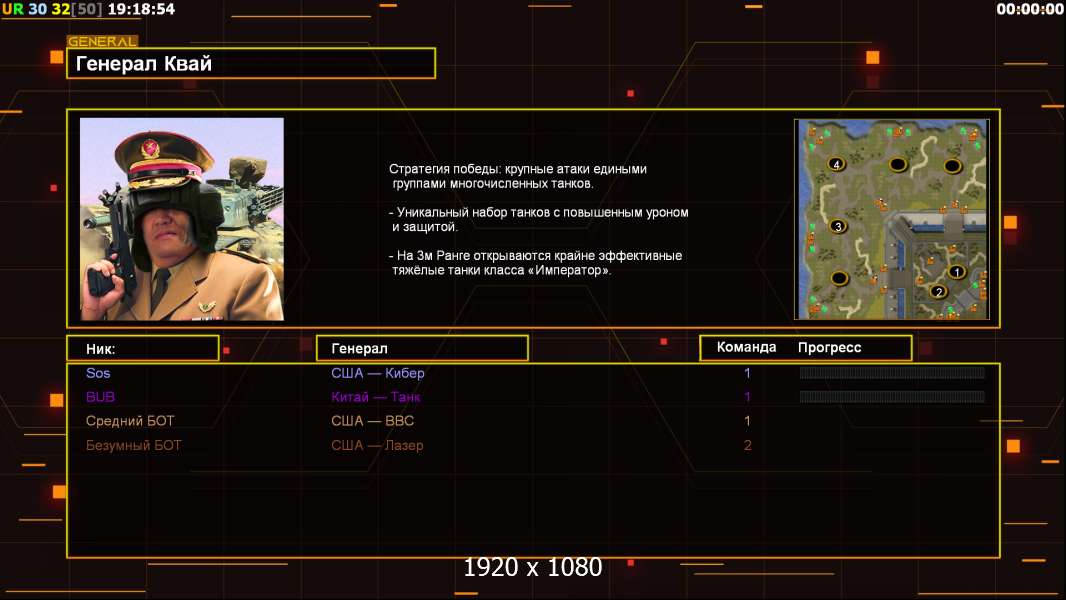The width and height of the screenshot is (1066, 600).
Task: Select the 'Ник:' column header
Action: [143, 349]
